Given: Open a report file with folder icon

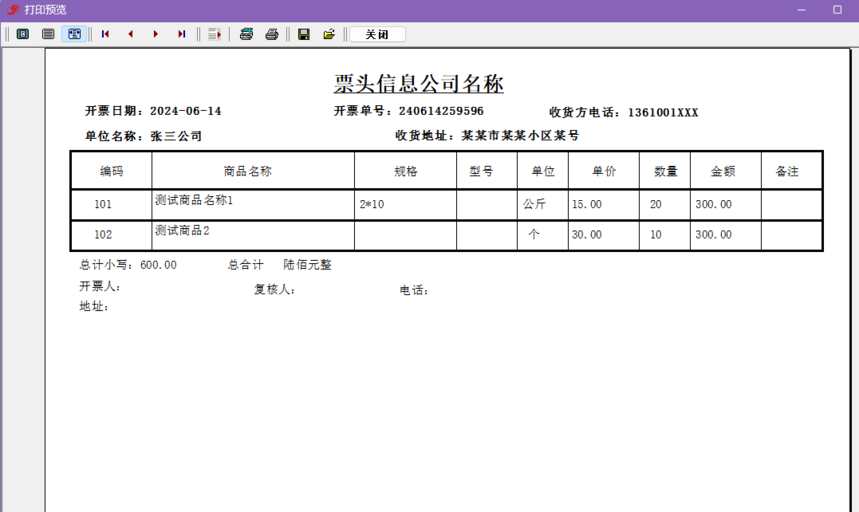Looking at the screenshot, I should tap(329, 34).
